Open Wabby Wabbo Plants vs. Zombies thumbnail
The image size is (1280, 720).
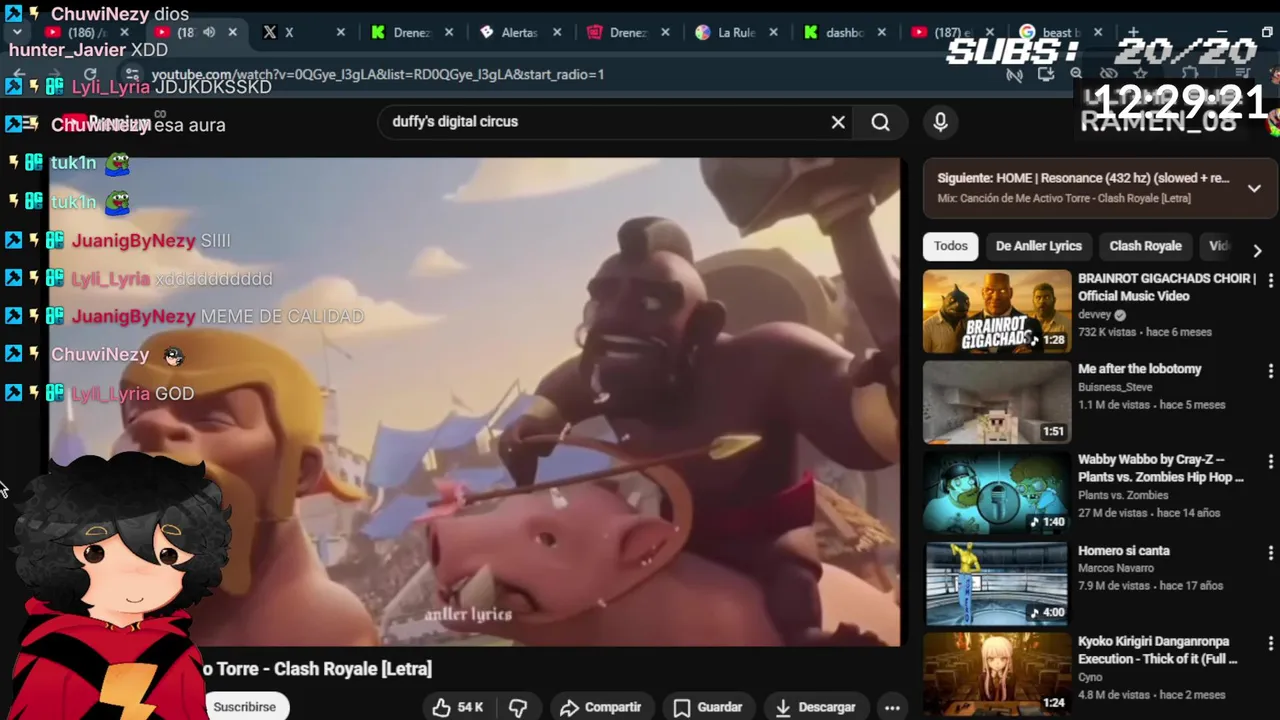coord(997,493)
